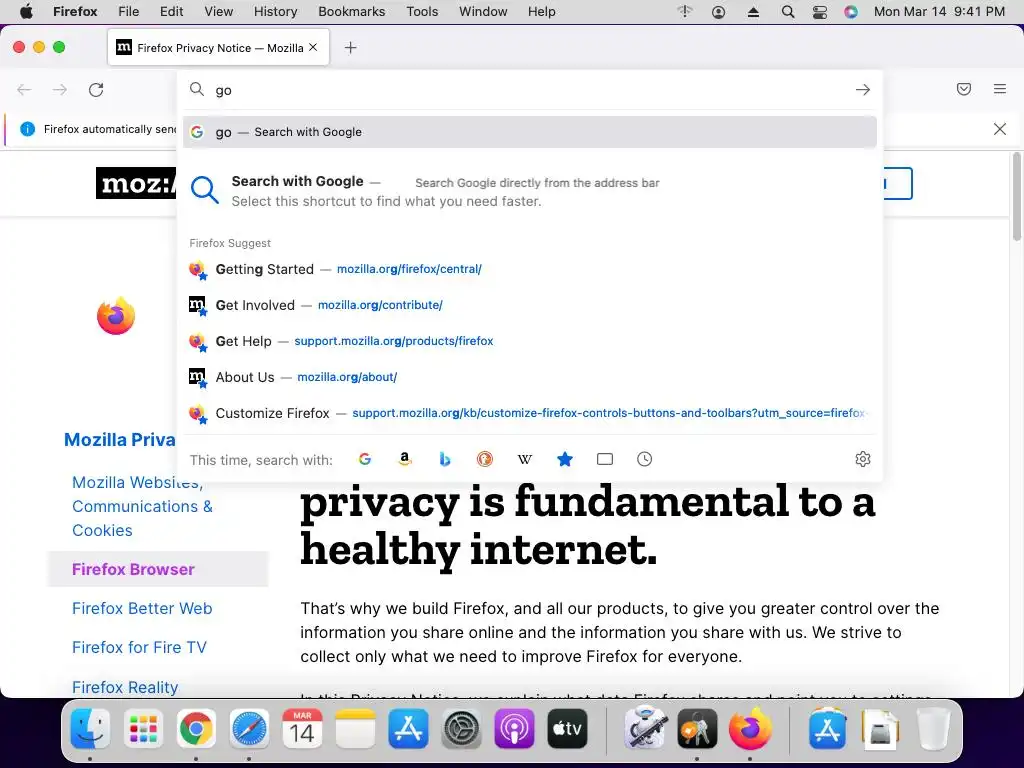
Task: Open Mozilla Websites, Communications & Cookies link
Action: point(142,506)
